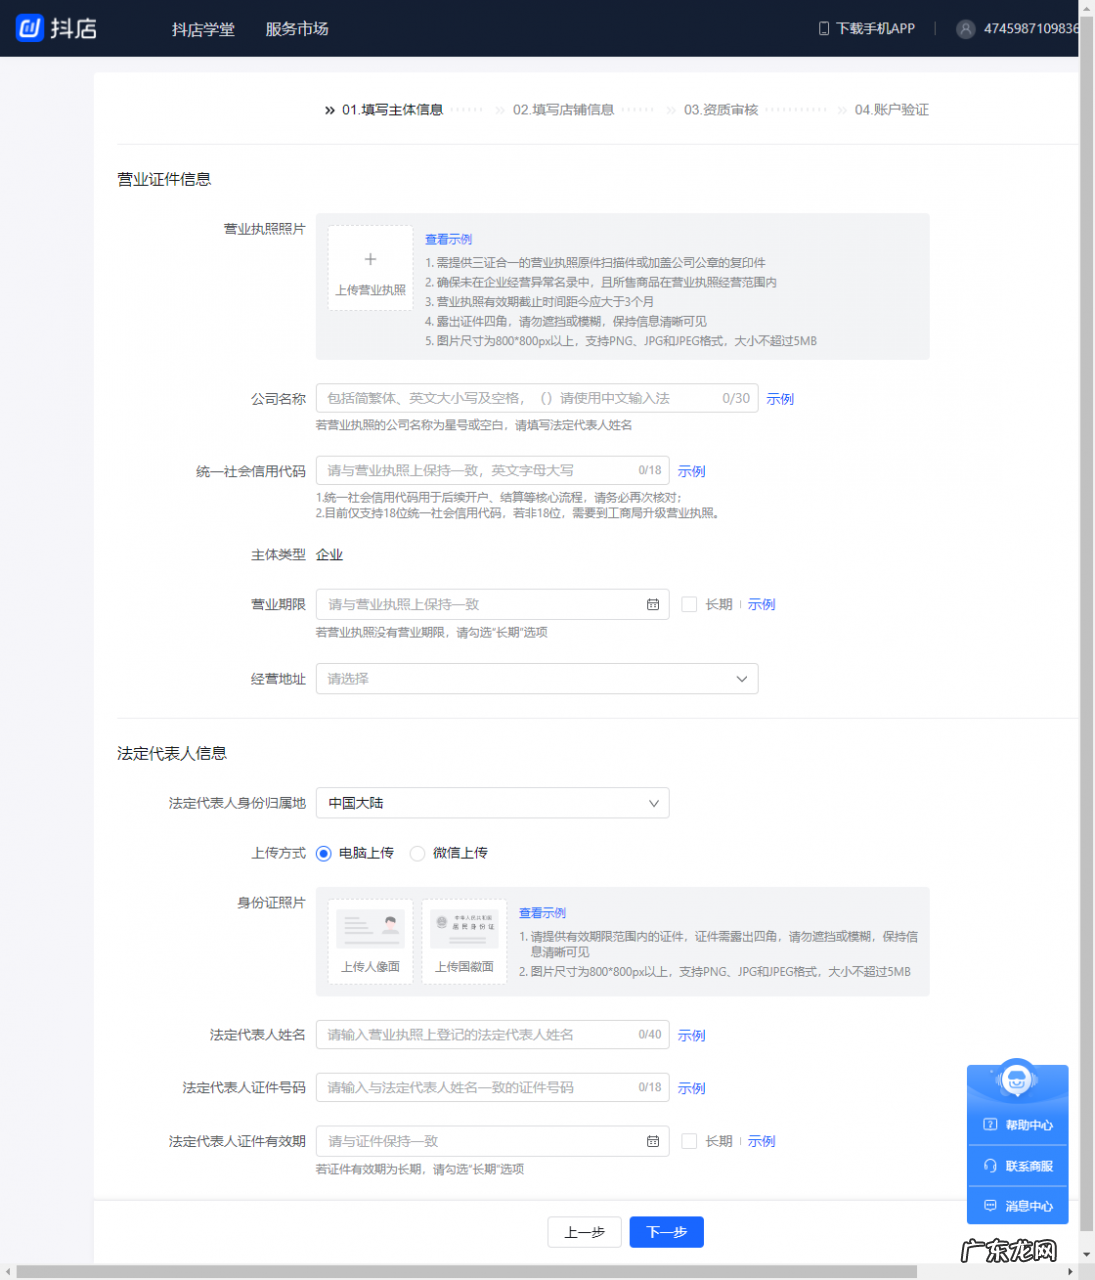Open 消息中心 from the floating panel
Image resolution: width=1095 pixels, height=1280 pixels.
coord(1017,1206)
